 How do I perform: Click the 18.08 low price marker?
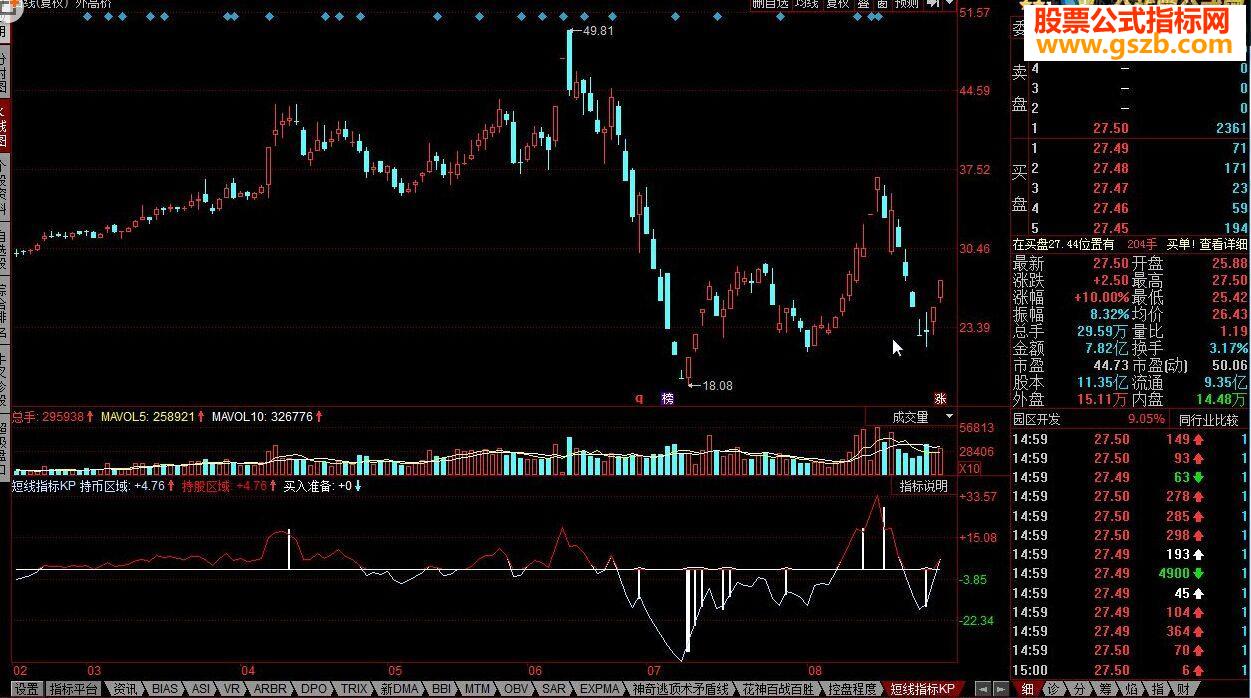pos(717,386)
